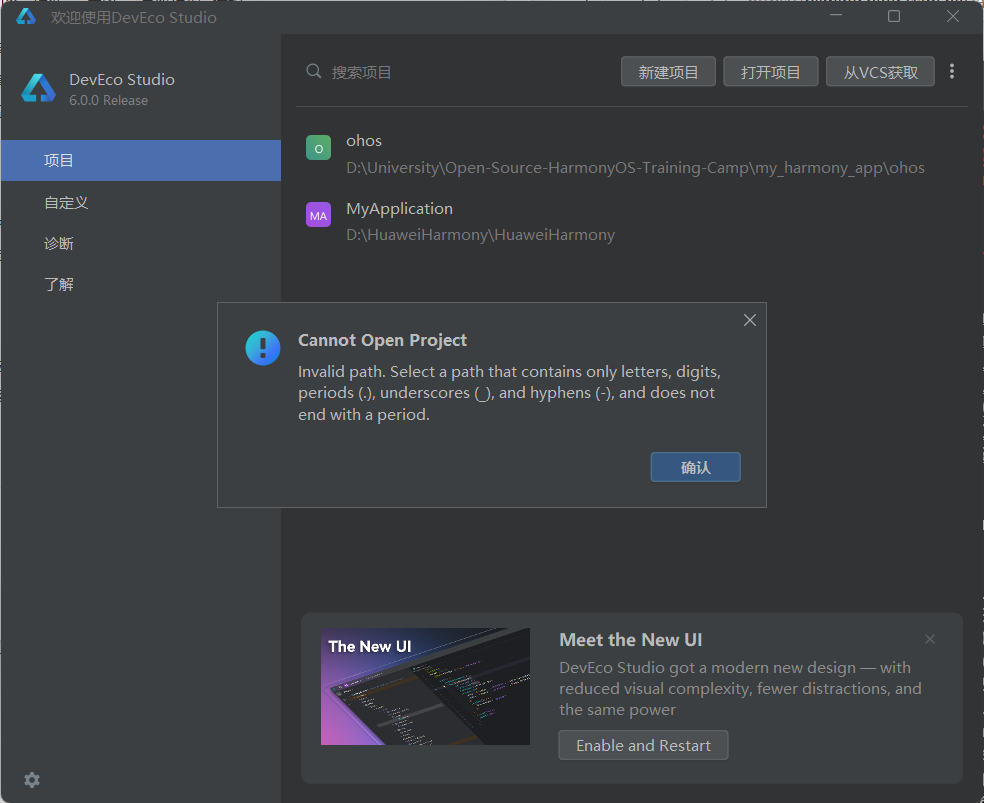
Task: Open settings via the gear icon
Action: point(32,780)
